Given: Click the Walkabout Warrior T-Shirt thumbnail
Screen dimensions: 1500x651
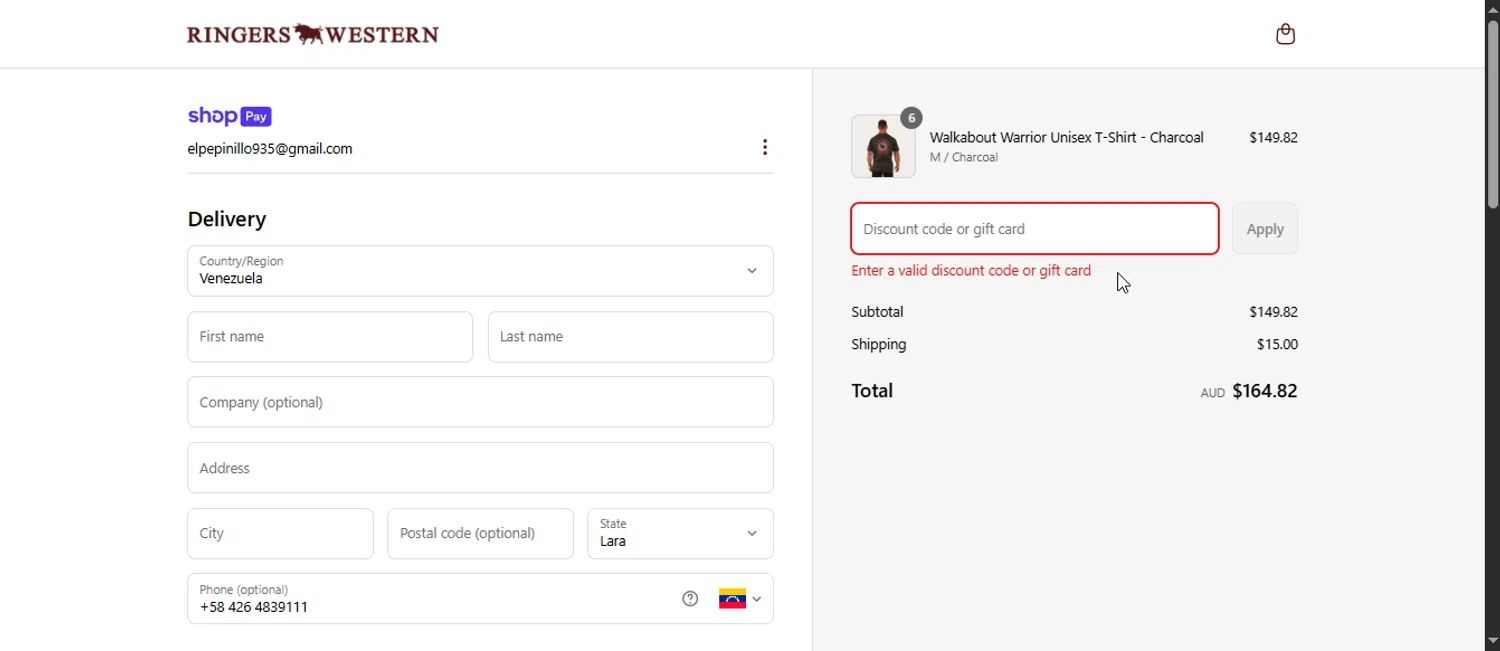Looking at the screenshot, I should tap(883, 146).
